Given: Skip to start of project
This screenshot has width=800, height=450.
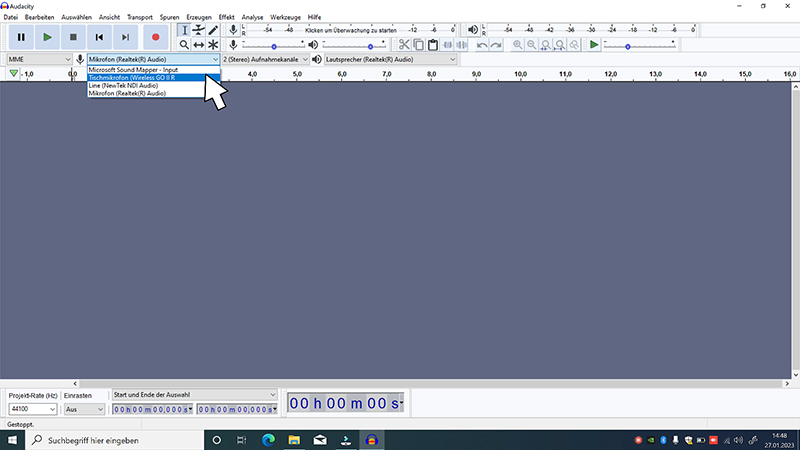Looking at the screenshot, I should point(99,37).
